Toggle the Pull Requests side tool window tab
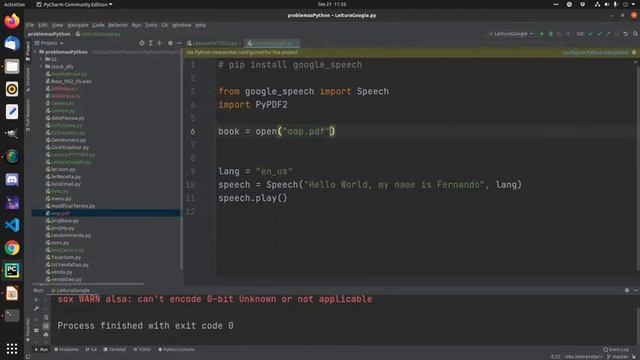This screenshot has height=360, width=640. point(28,116)
